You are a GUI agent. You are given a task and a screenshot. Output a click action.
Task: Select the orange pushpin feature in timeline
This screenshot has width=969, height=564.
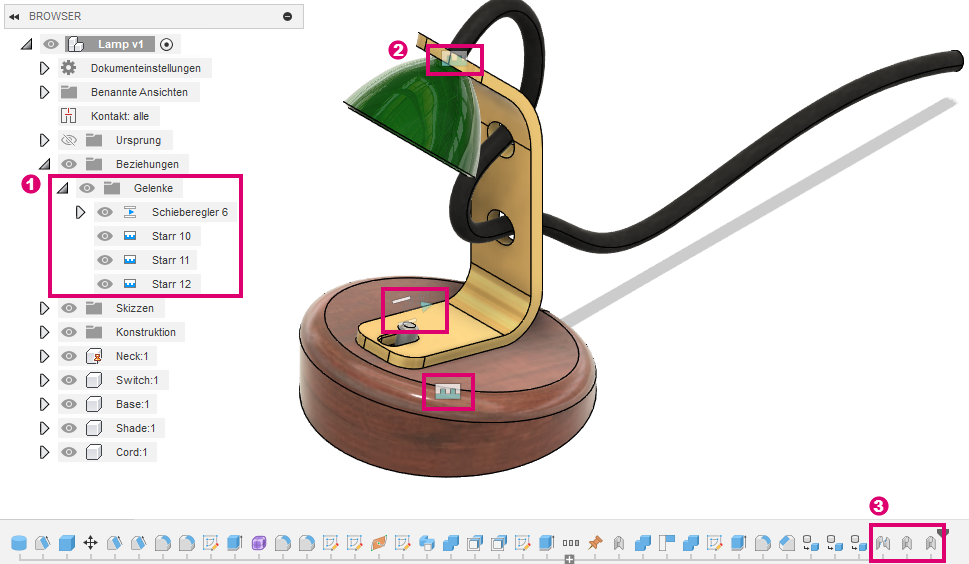point(595,543)
